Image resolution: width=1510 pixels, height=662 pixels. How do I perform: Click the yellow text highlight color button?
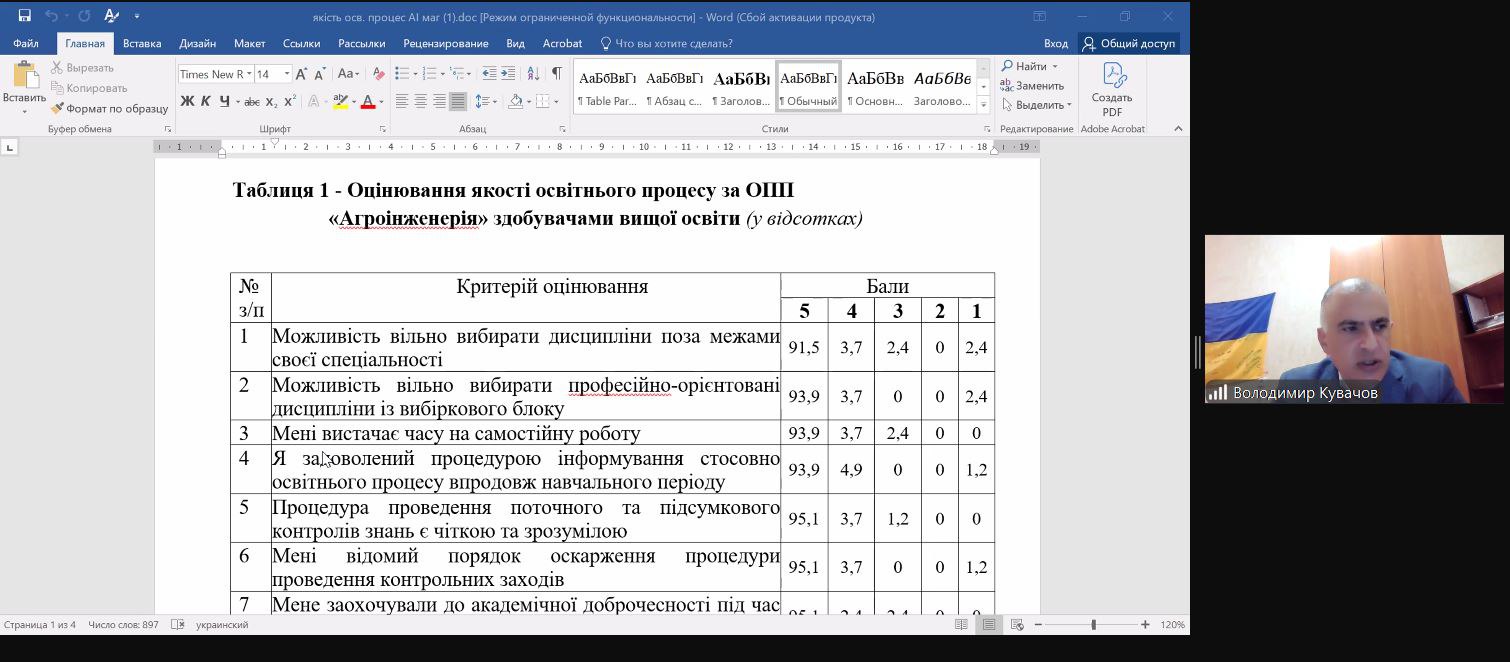(x=339, y=101)
